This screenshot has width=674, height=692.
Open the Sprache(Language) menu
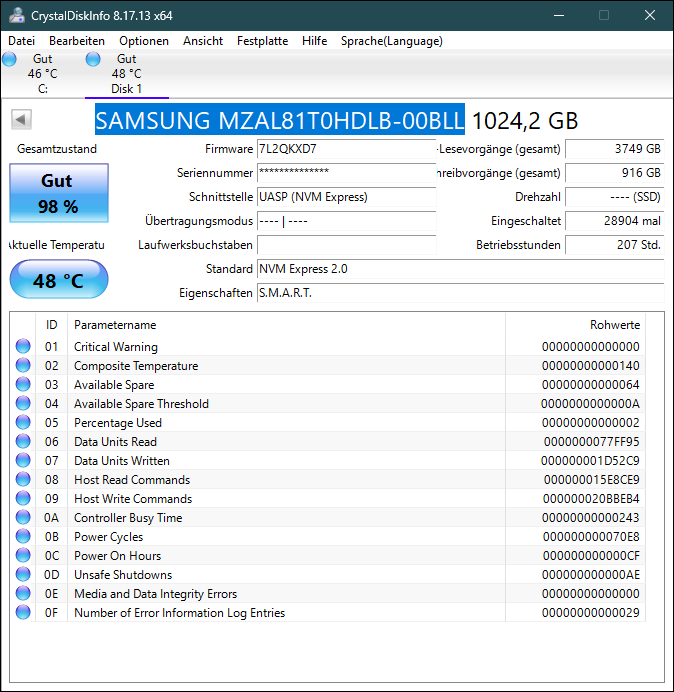point(392,41)
